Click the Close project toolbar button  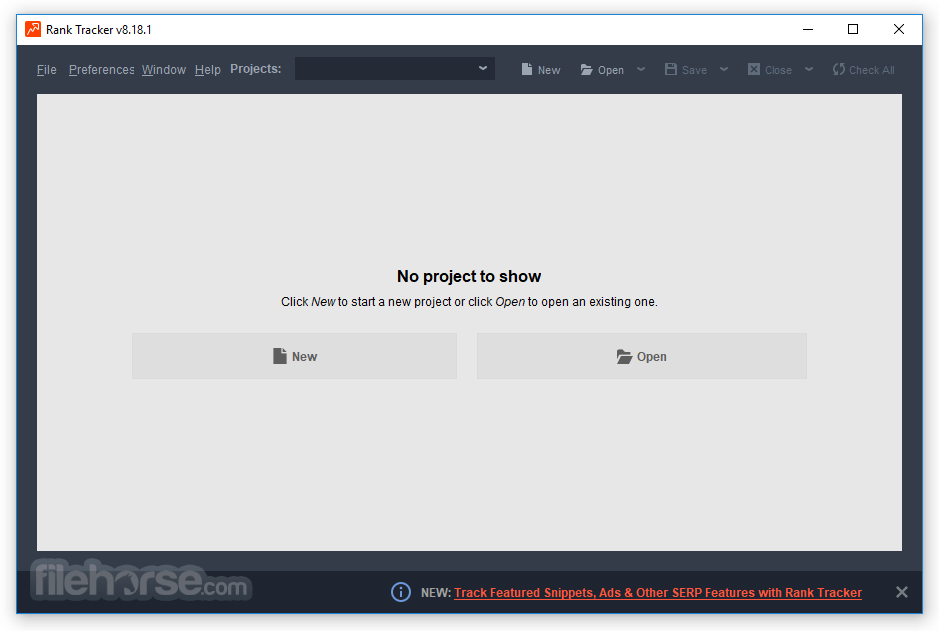click(770, 69)
